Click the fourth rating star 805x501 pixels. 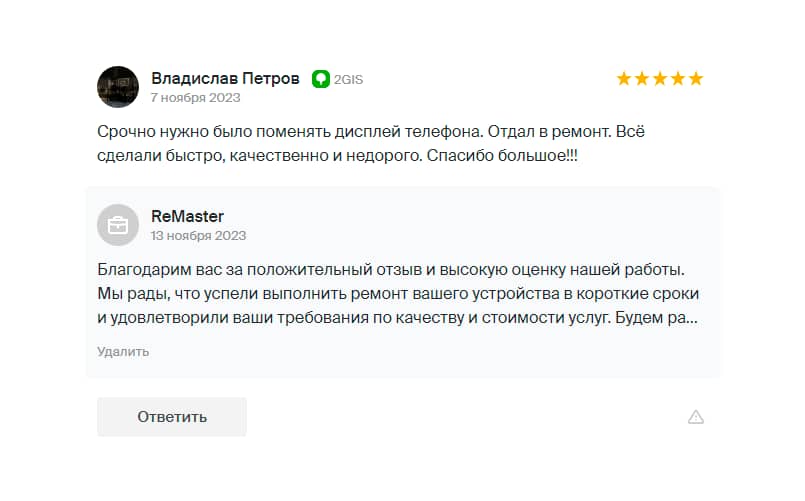tap(678, 78)
